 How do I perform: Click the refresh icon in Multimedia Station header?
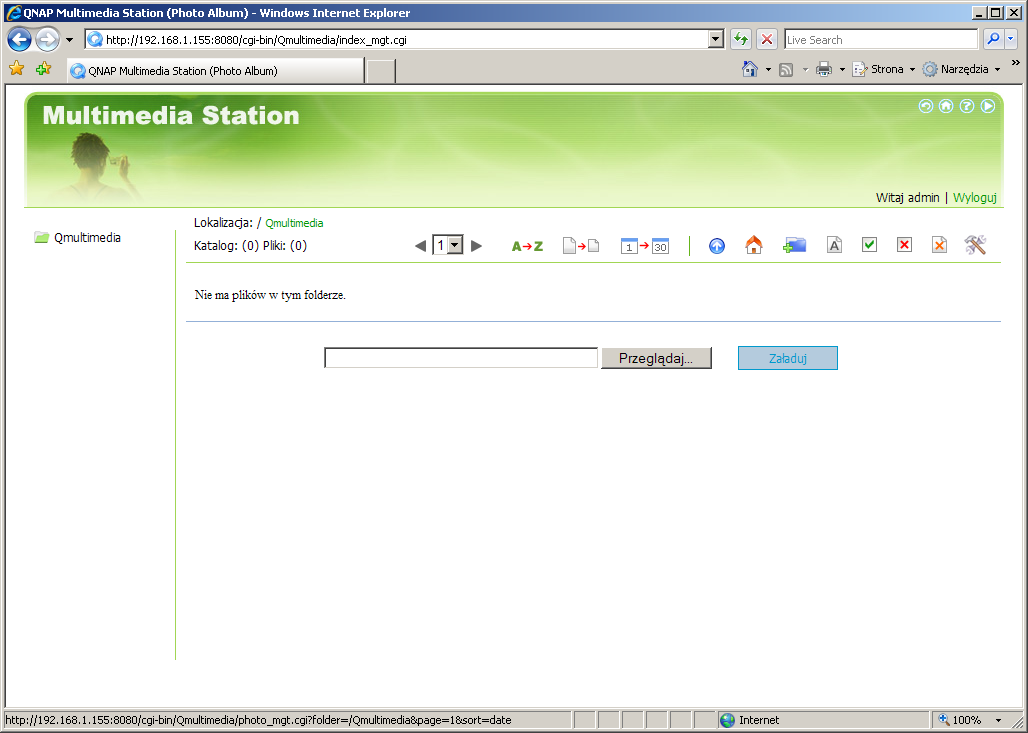pyautogui.click(x=925, y=106)
